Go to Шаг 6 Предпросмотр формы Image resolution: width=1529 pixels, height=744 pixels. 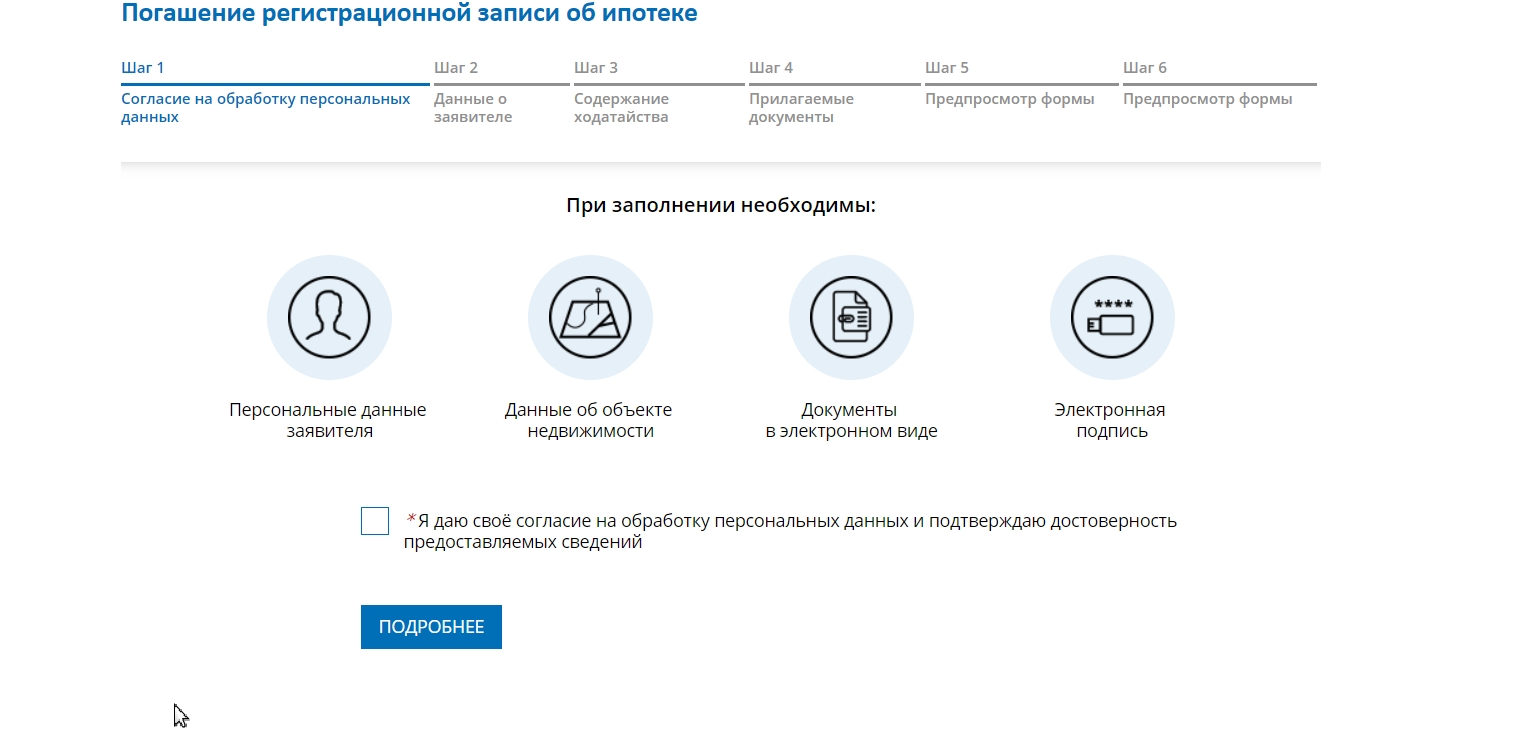pos(1219,84)
